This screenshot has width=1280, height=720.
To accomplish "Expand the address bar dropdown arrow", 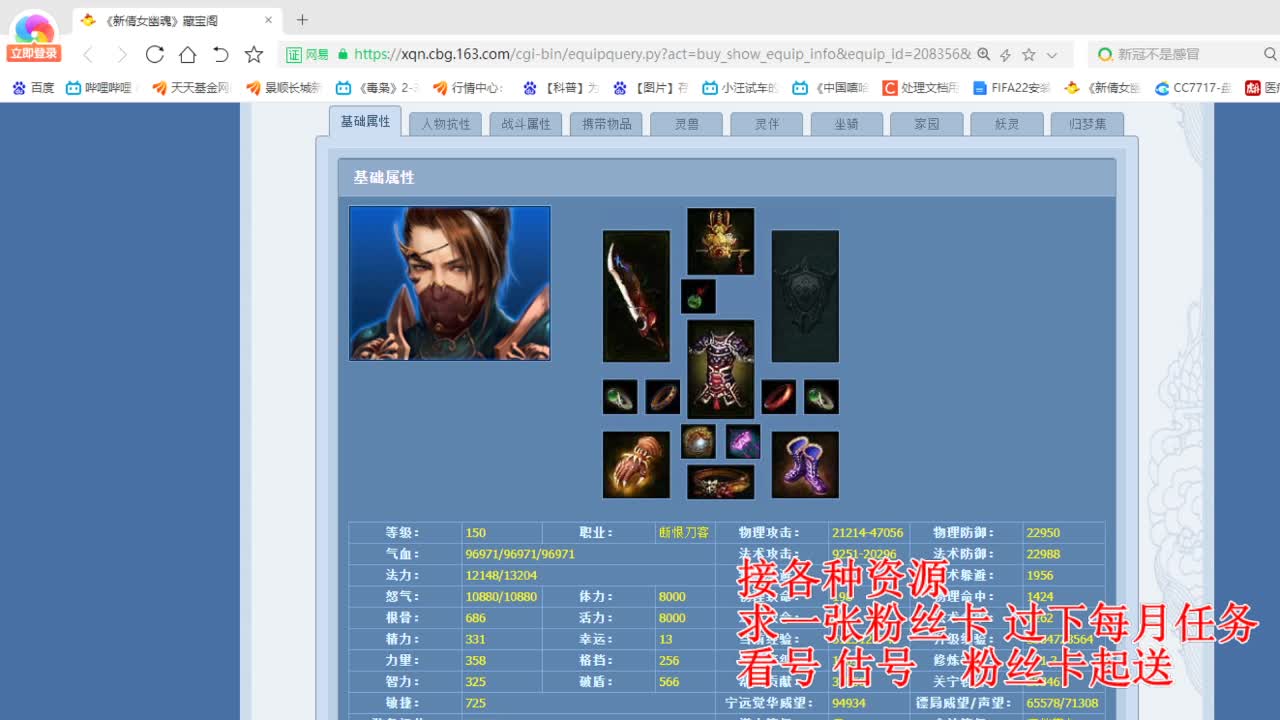I will click(x=1052, y=55).
